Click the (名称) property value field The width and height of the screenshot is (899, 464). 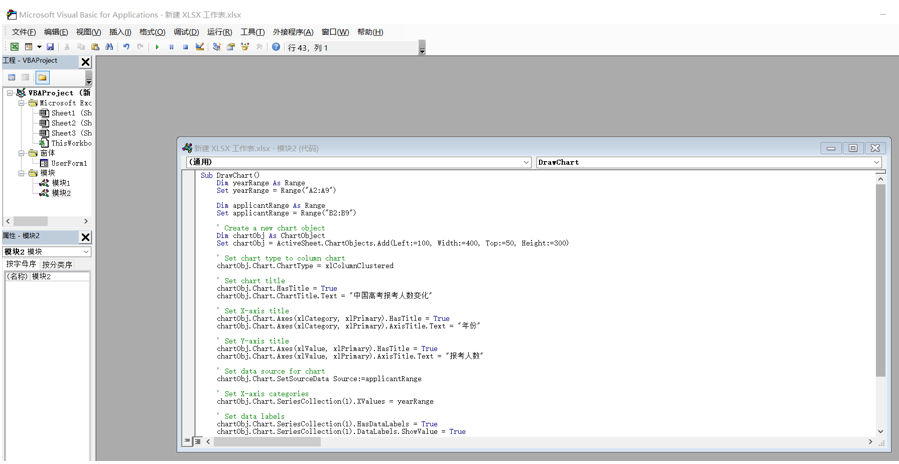point(60,276)
